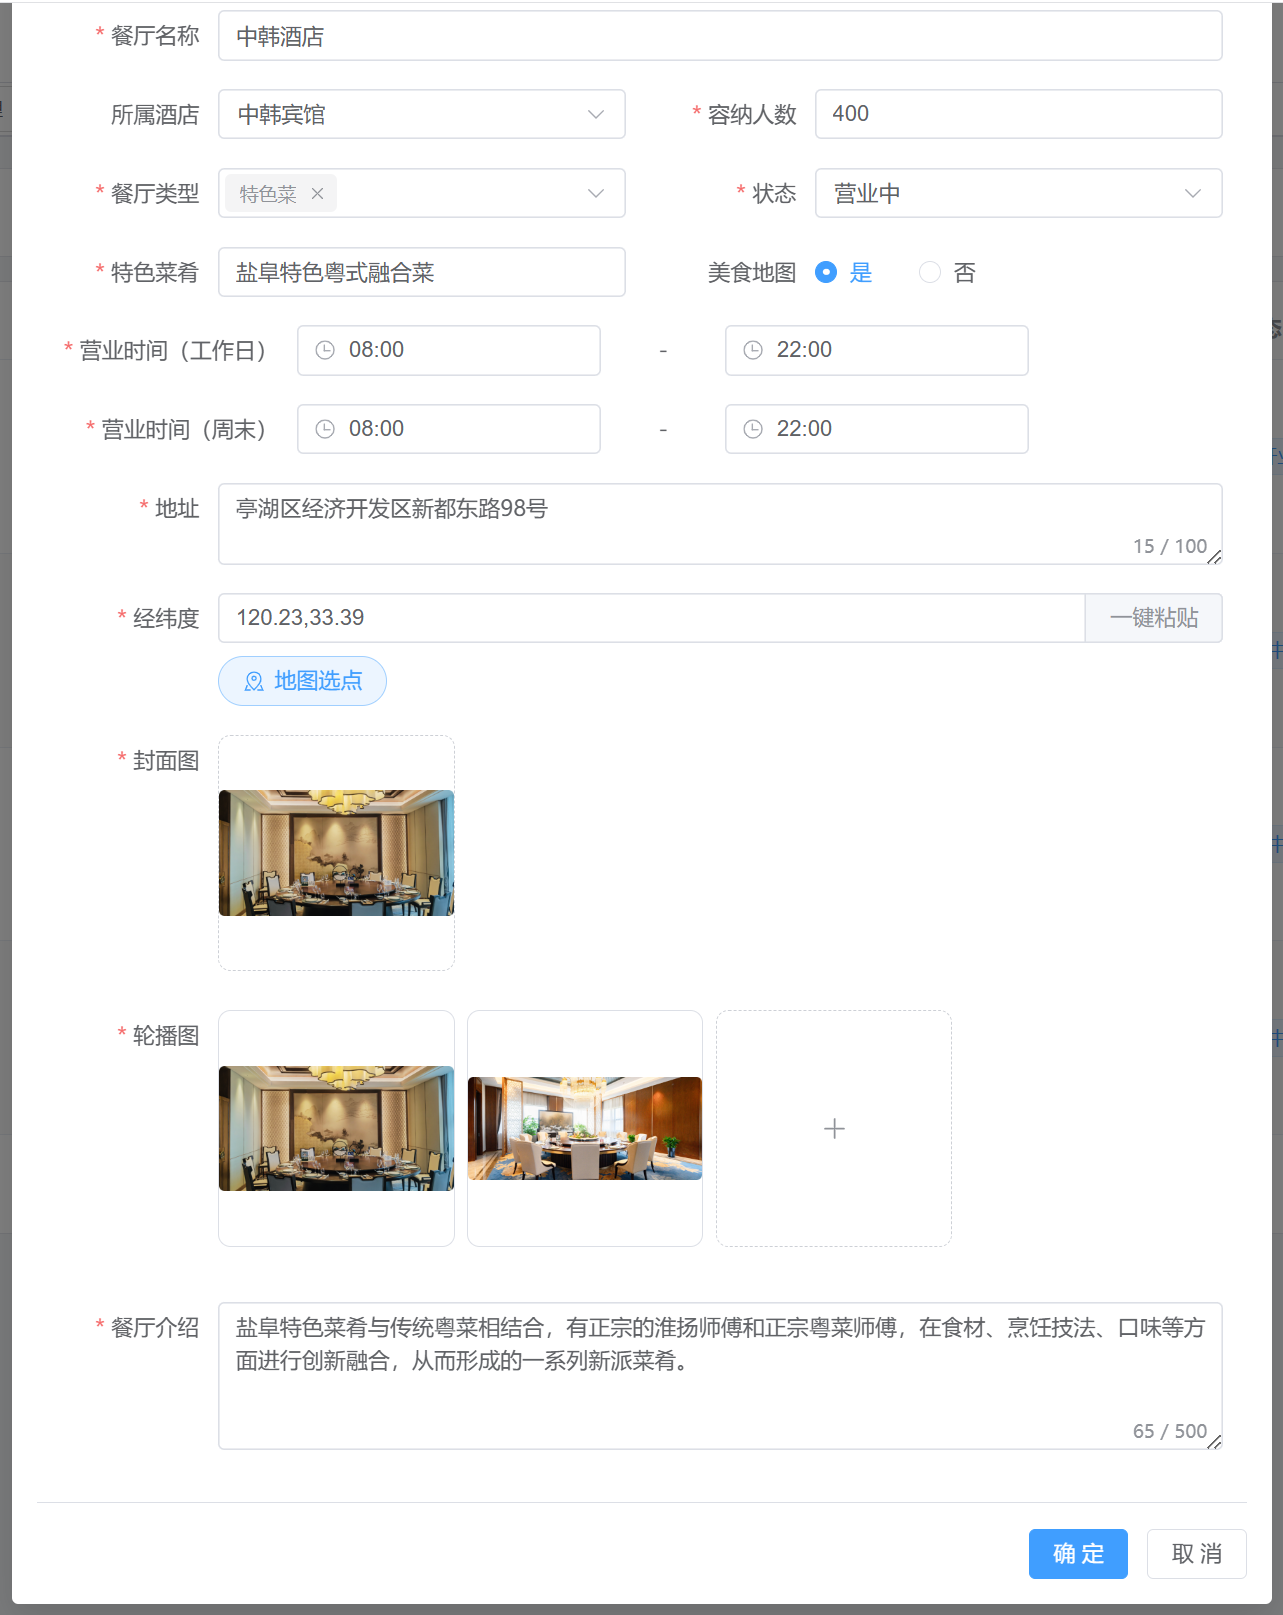Focus the 餐厅名称 input field
The image size is (1283, 1615).
[x=720, y=37]
